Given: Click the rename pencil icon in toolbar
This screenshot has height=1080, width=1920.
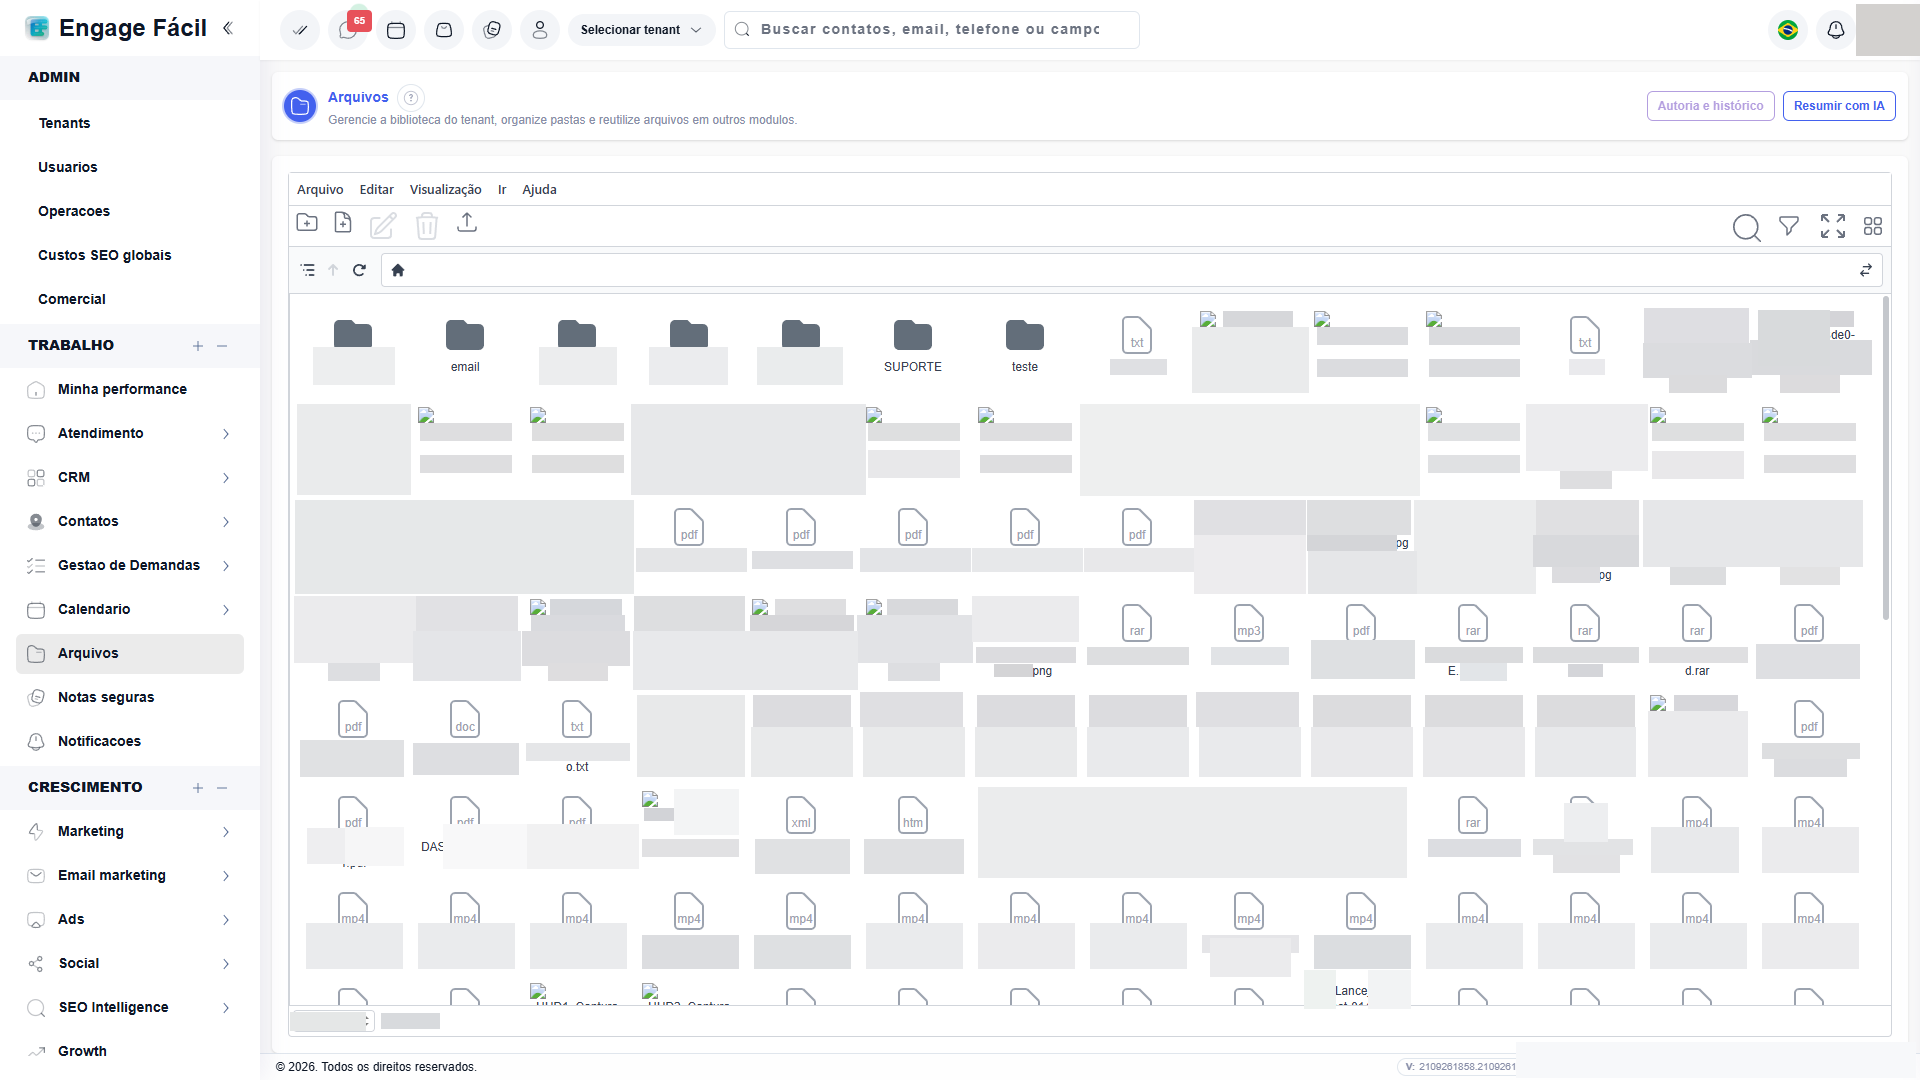Looking at the screenshot, I should (383, 226).
